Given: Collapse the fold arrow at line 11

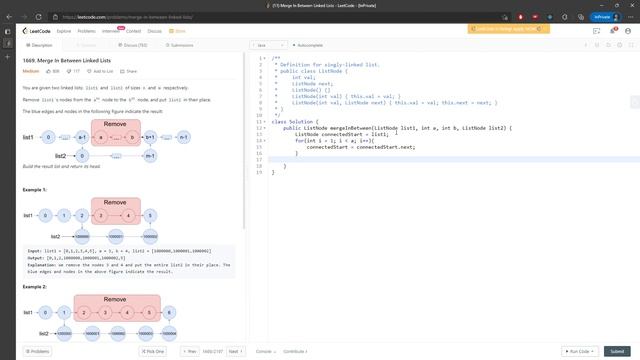Looking at the screenshot, I should point(264,122).
